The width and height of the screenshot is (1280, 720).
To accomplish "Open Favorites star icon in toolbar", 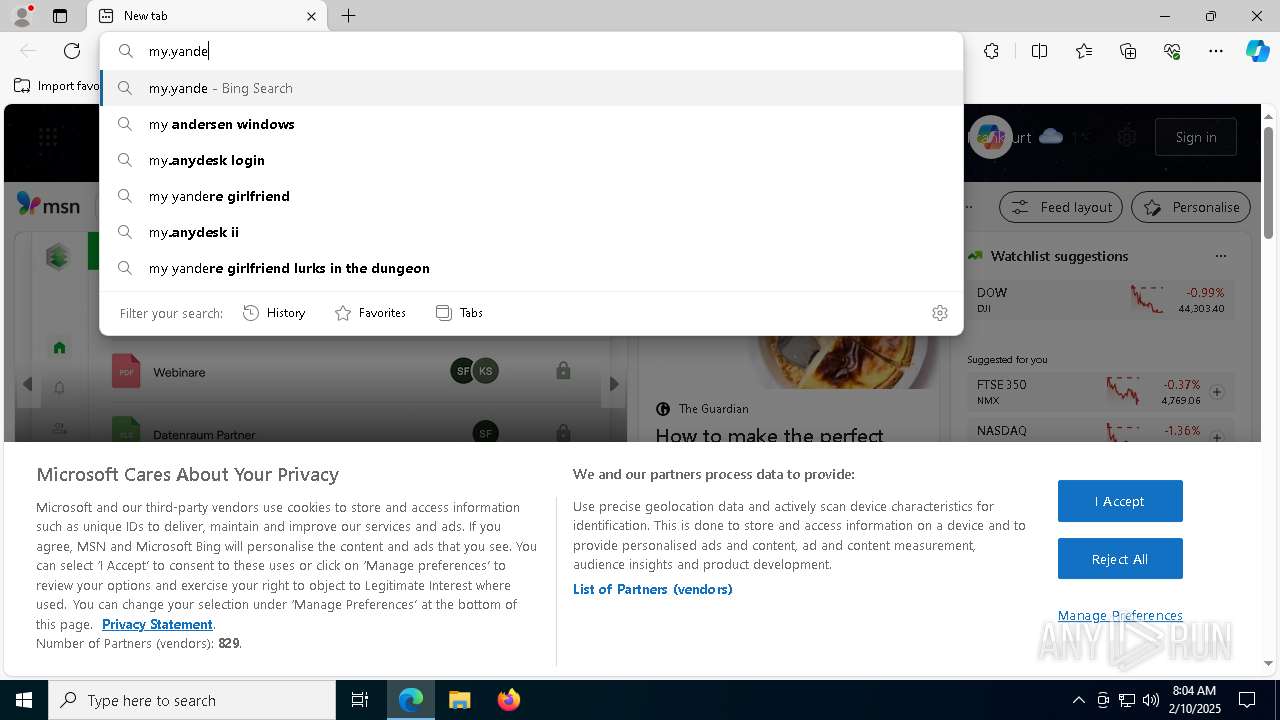I will [1084, 51].
